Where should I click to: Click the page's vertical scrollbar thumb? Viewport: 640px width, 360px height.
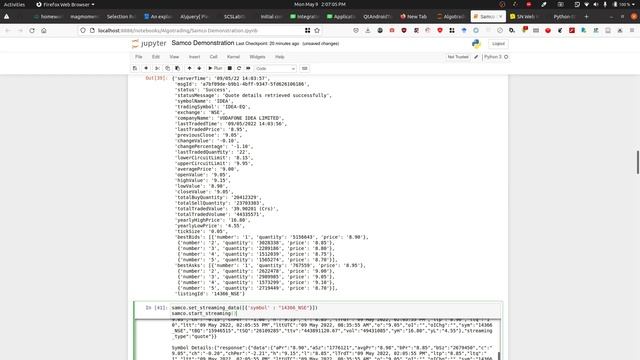click(x=638, y=162)
